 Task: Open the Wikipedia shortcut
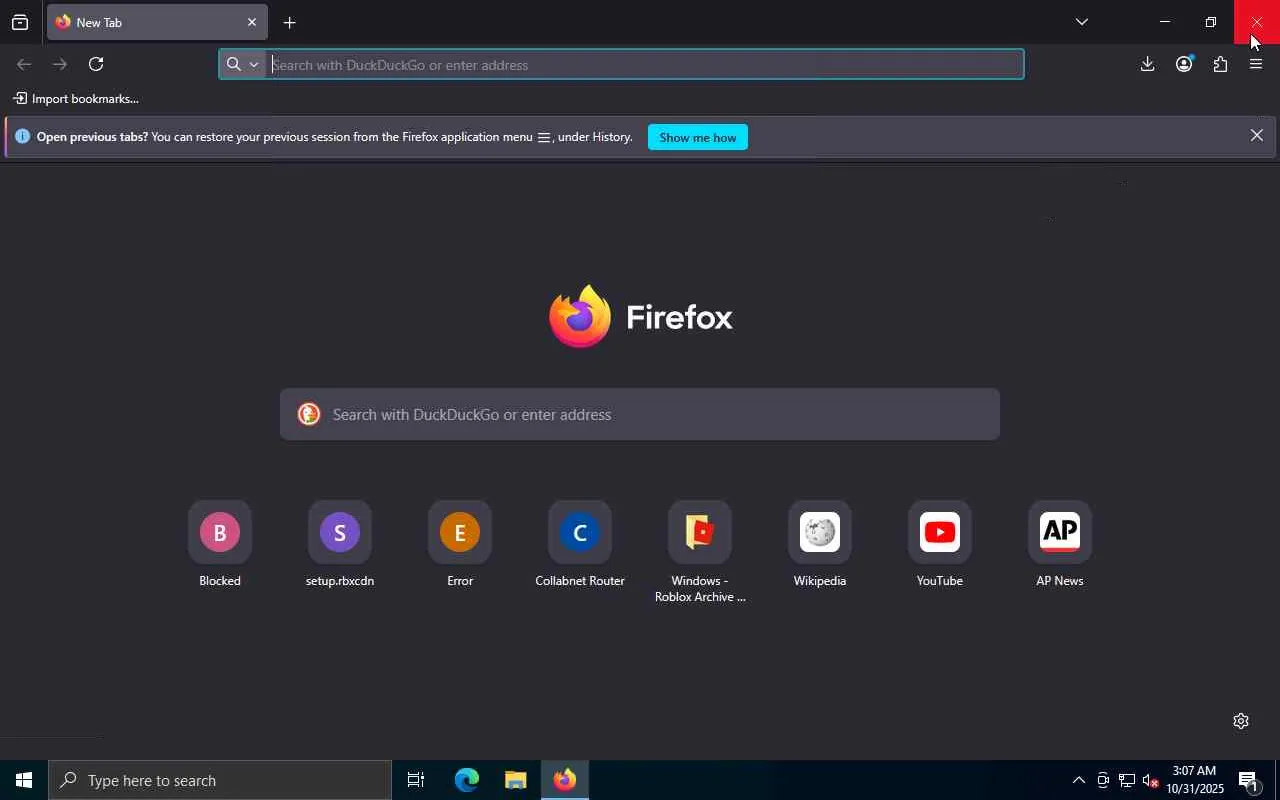pyautogui.click(x=820, y=544)
